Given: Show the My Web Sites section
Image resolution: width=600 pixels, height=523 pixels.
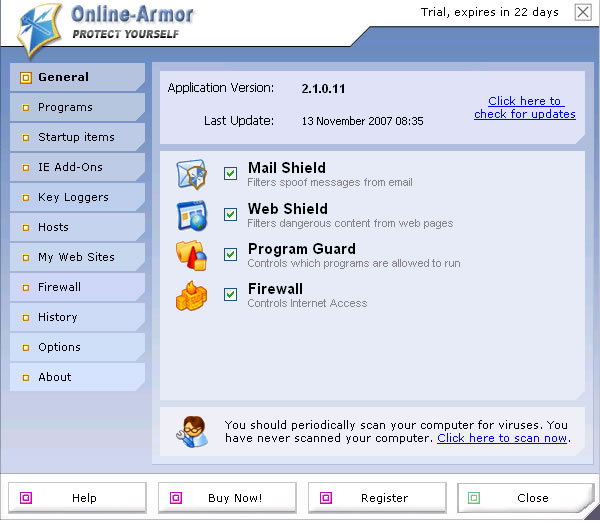Looking at the screenshot, I should click(x=77, y=257).
